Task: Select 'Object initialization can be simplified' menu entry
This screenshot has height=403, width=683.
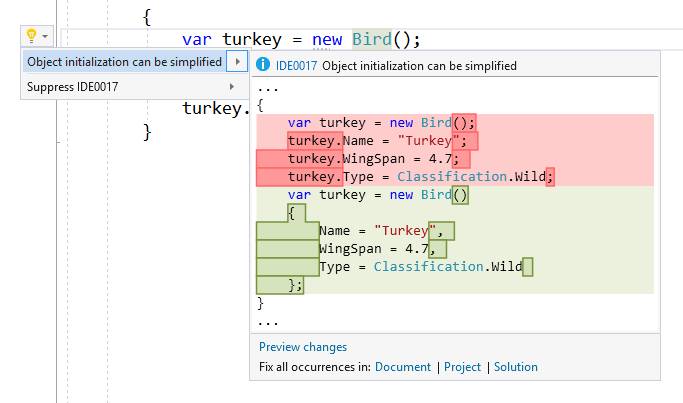Action: (125, 62)
